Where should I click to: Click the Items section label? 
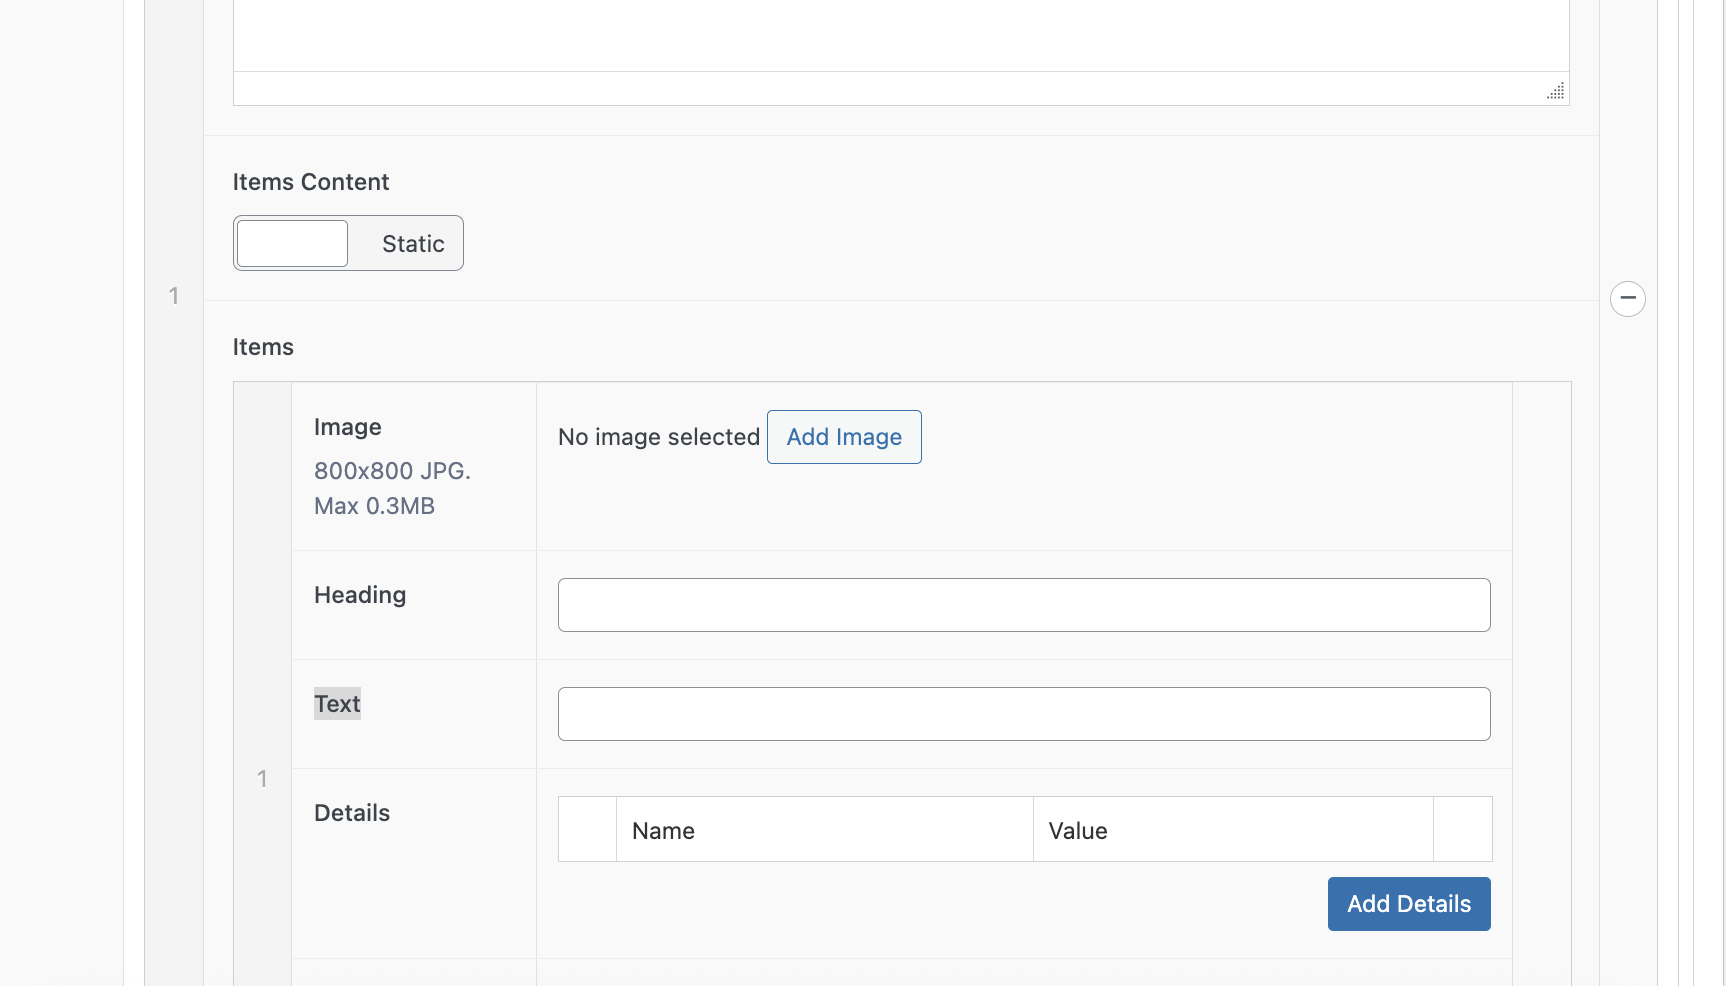[263, 347]
